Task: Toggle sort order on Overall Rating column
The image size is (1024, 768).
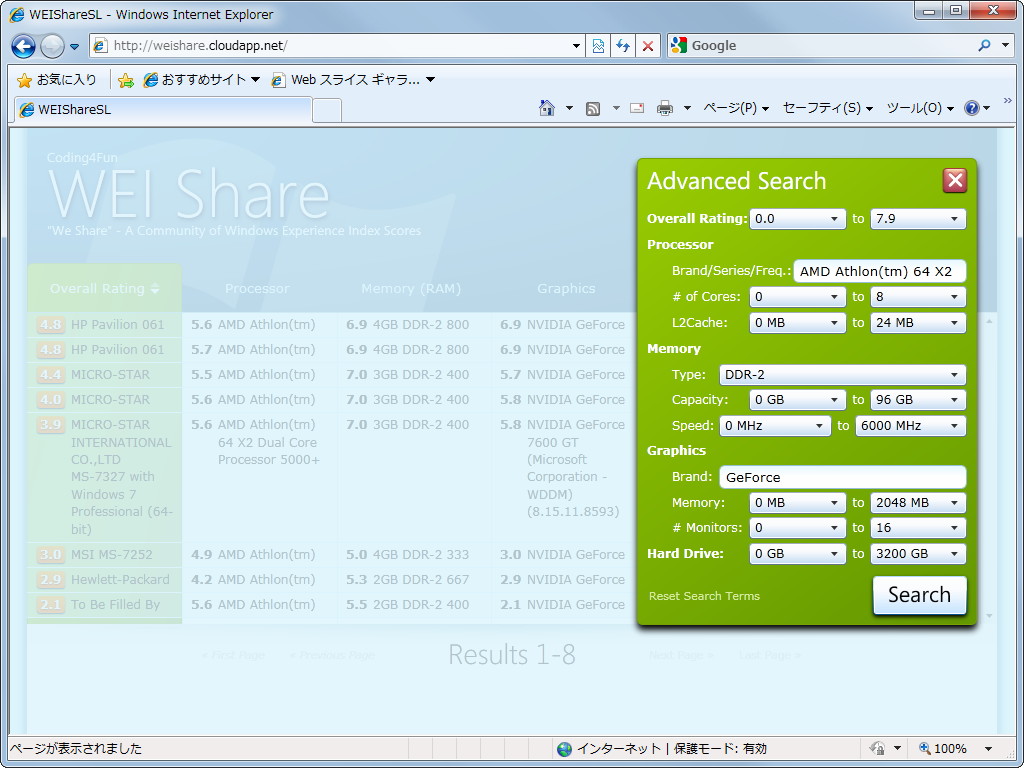Action: (104, 288)
